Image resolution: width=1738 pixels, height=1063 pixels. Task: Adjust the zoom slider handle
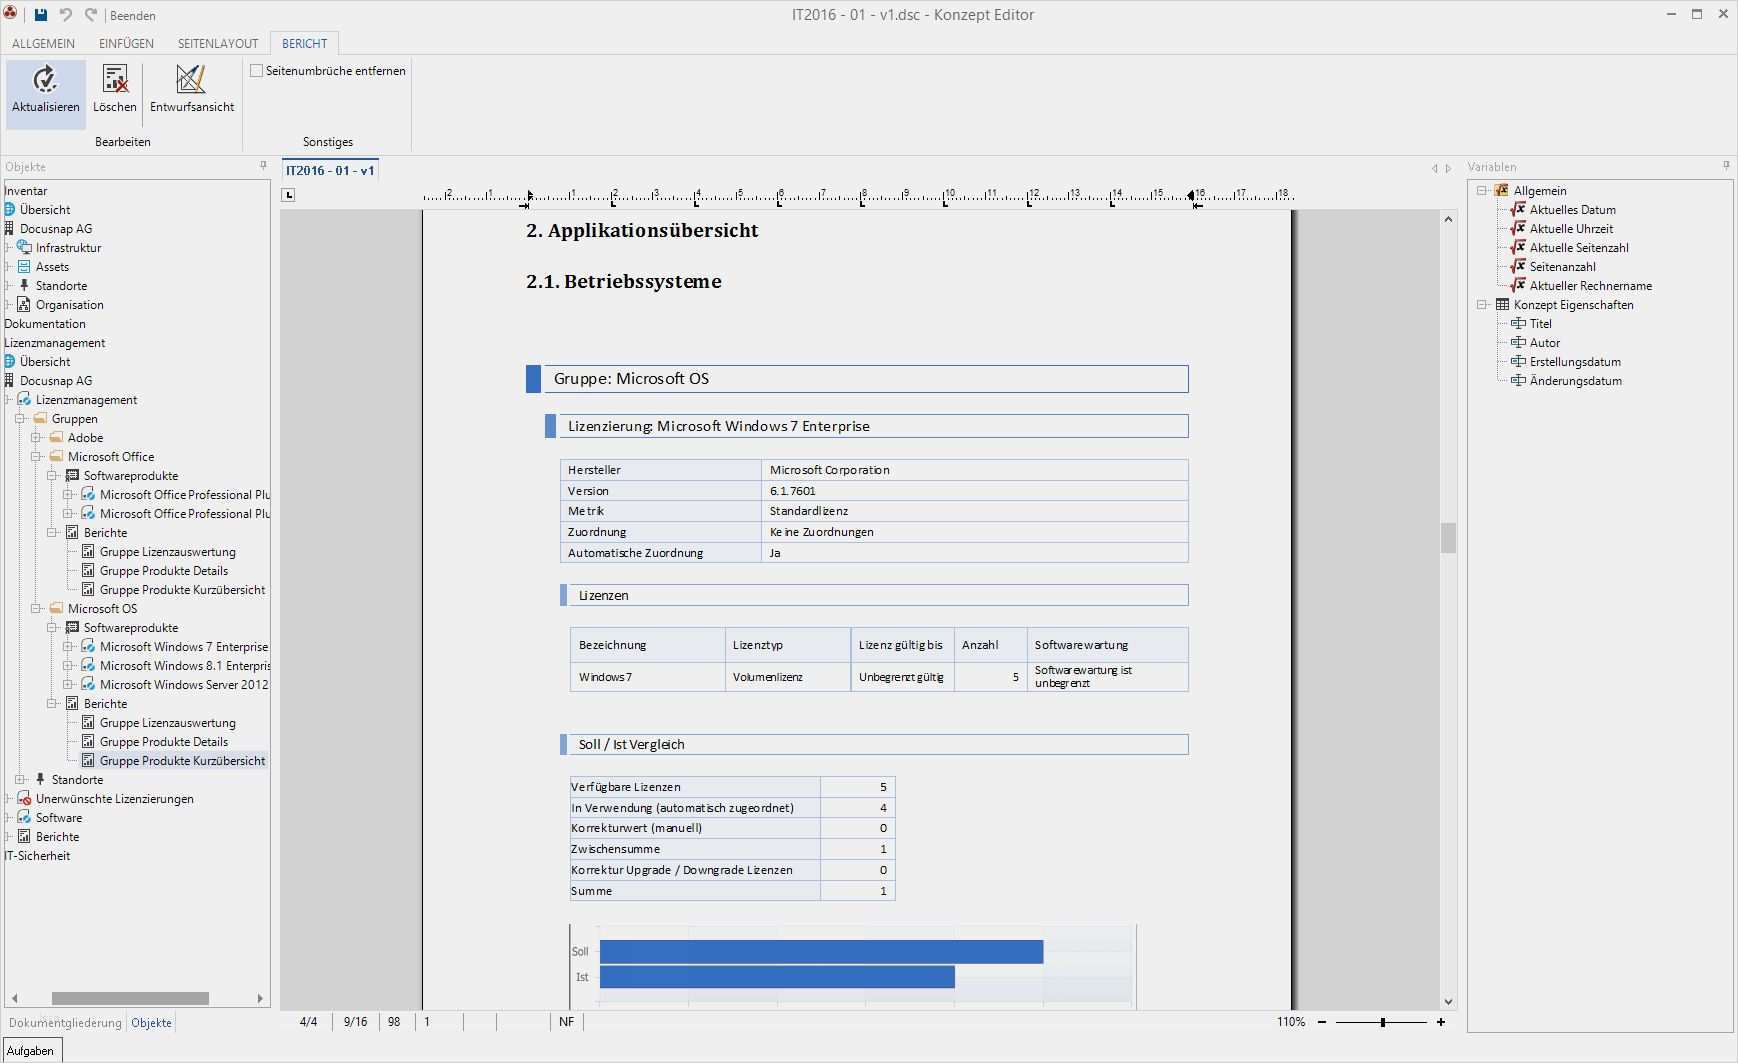point(1383,1022)
